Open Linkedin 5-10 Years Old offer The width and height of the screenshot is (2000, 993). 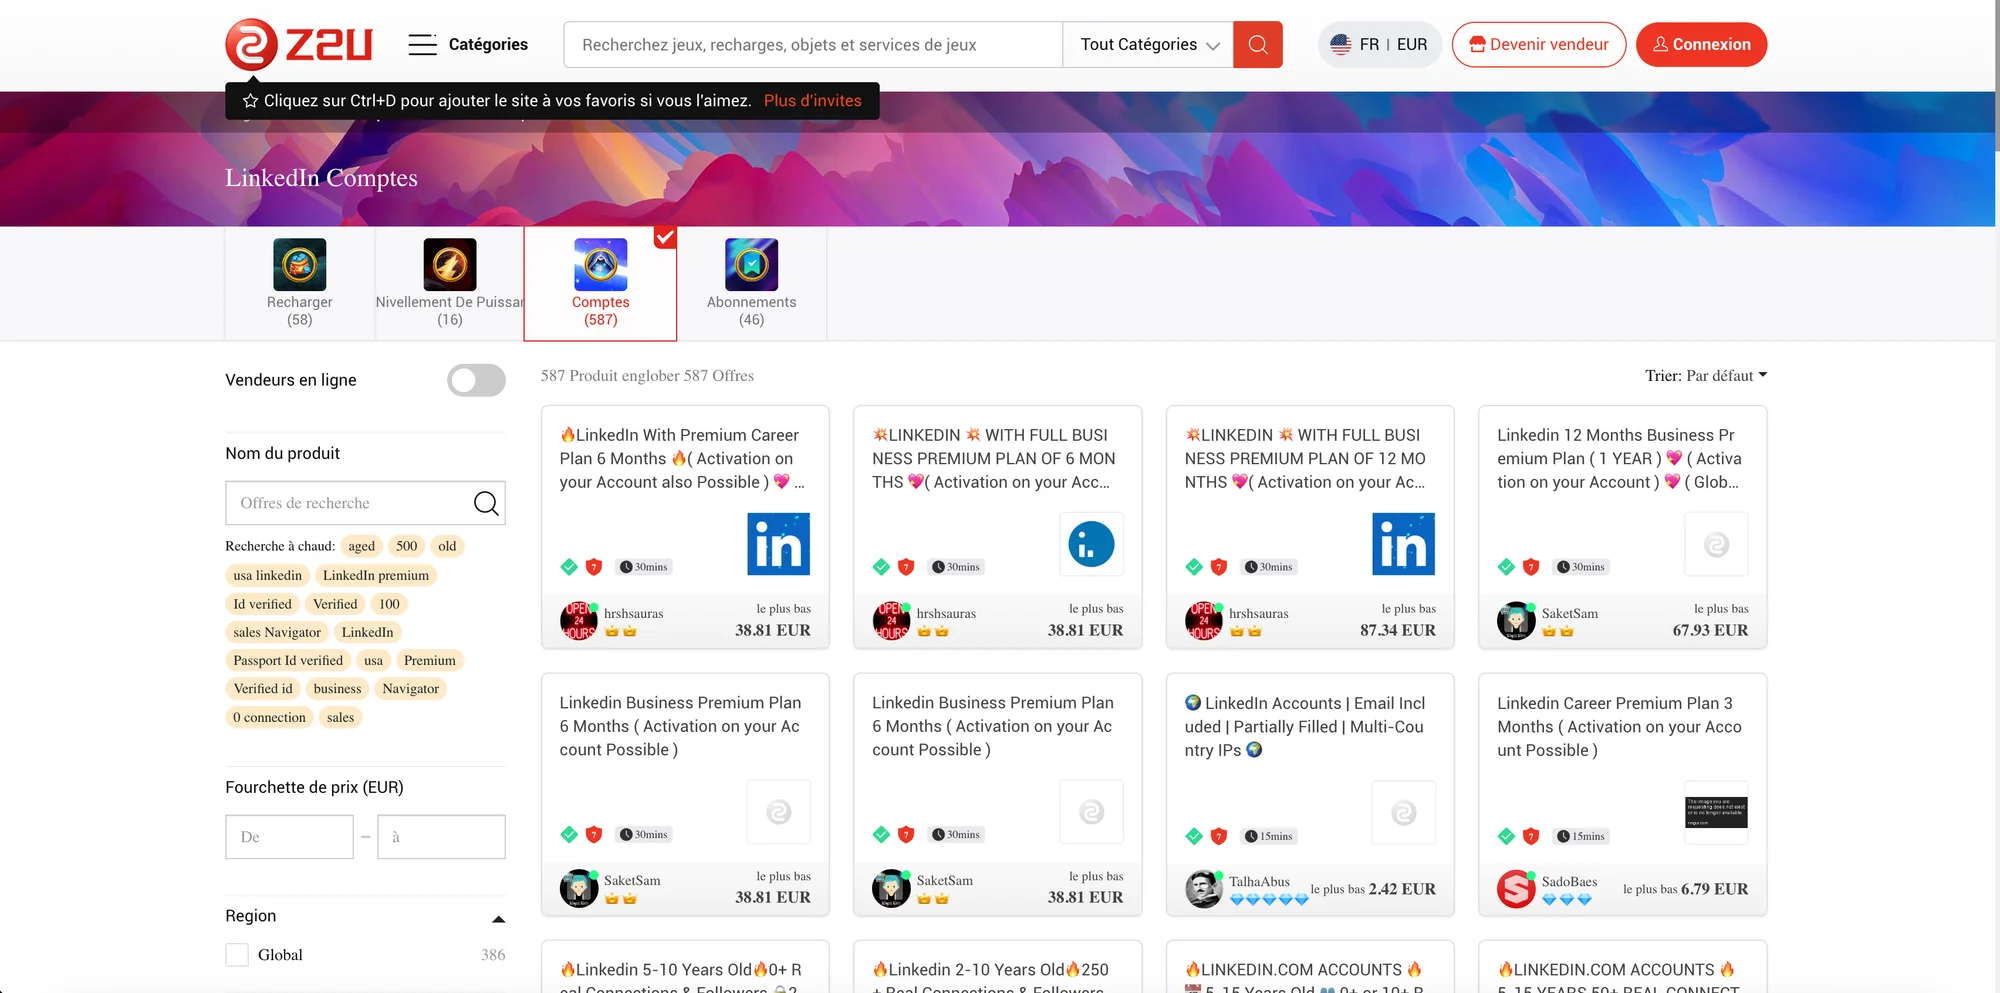[x=682, y=977]
